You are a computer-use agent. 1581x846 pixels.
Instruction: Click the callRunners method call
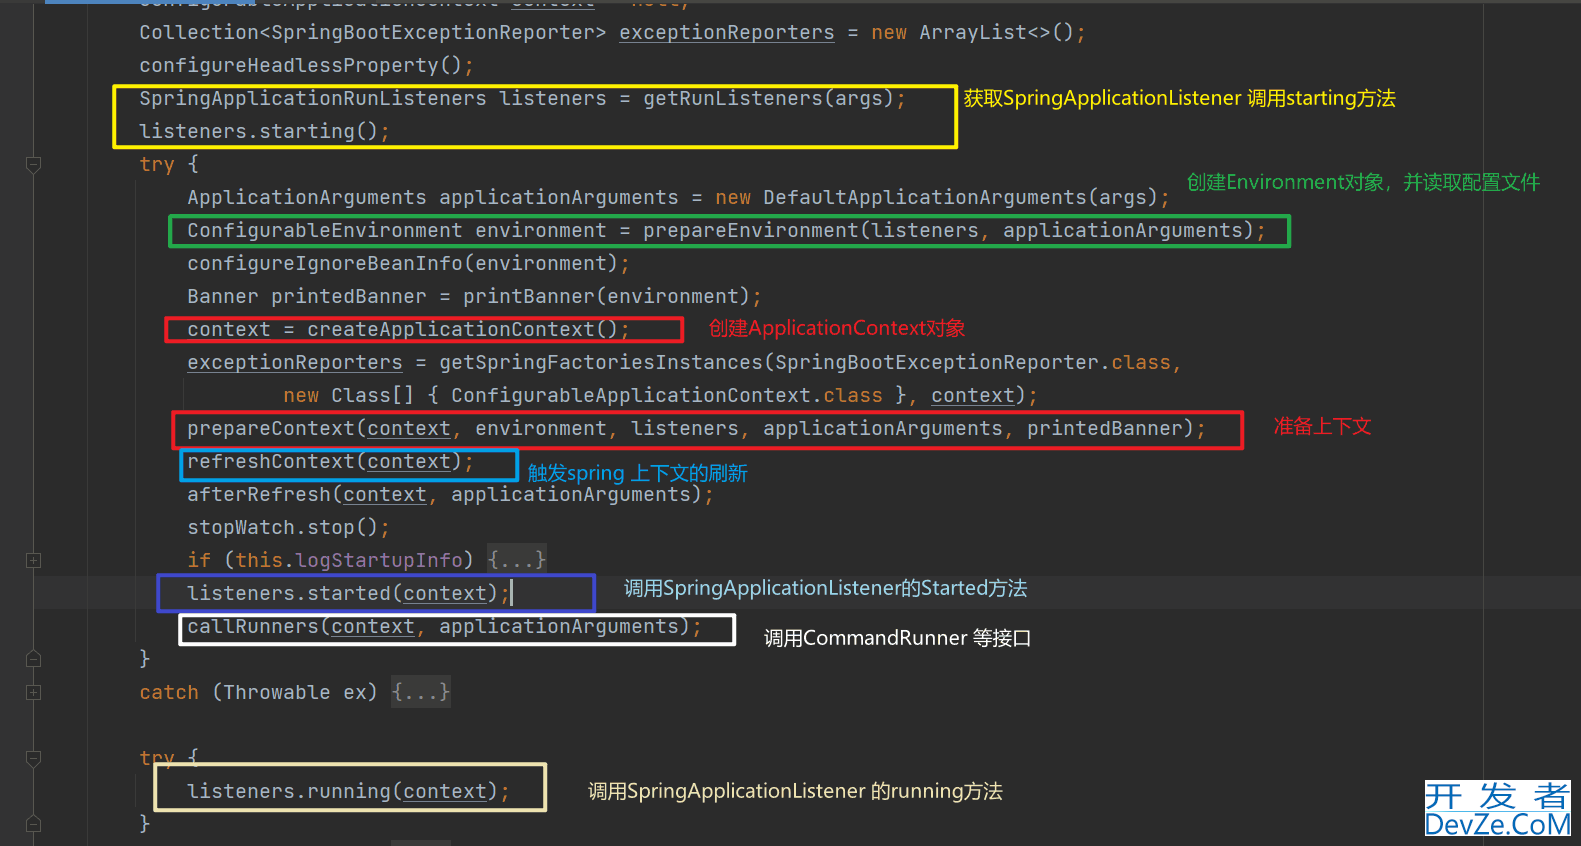pyautogui.click(x=252, y=627)
